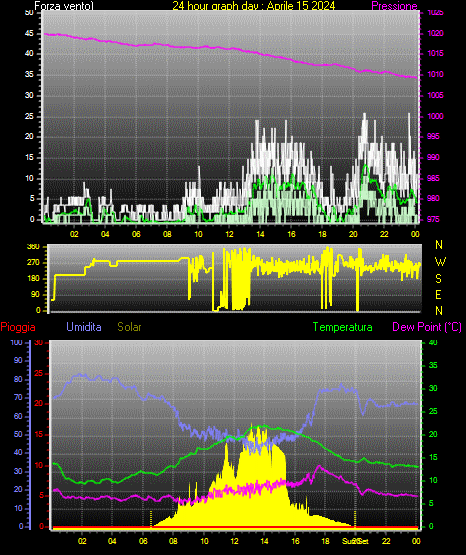Select the 24 hour graph day title
Viewport: 466px width, 555px height.
pos(254,6)
